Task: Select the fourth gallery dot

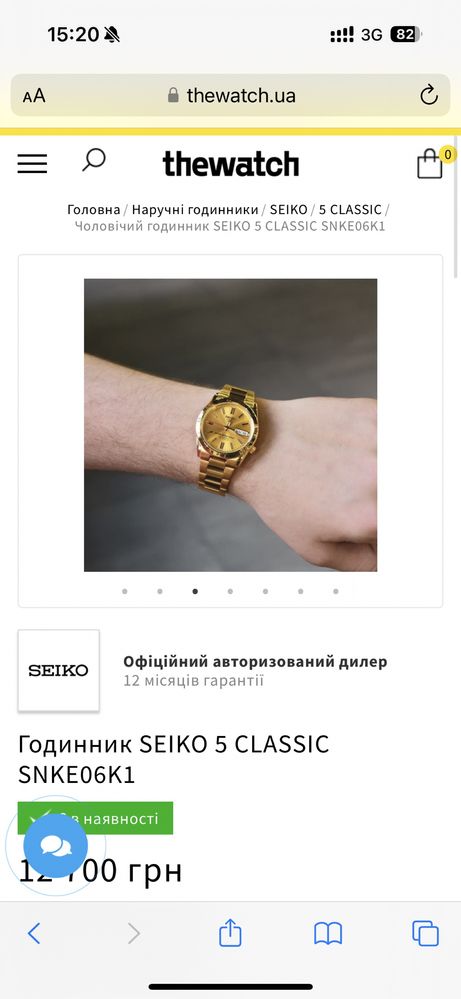Action: click(230, 591)
